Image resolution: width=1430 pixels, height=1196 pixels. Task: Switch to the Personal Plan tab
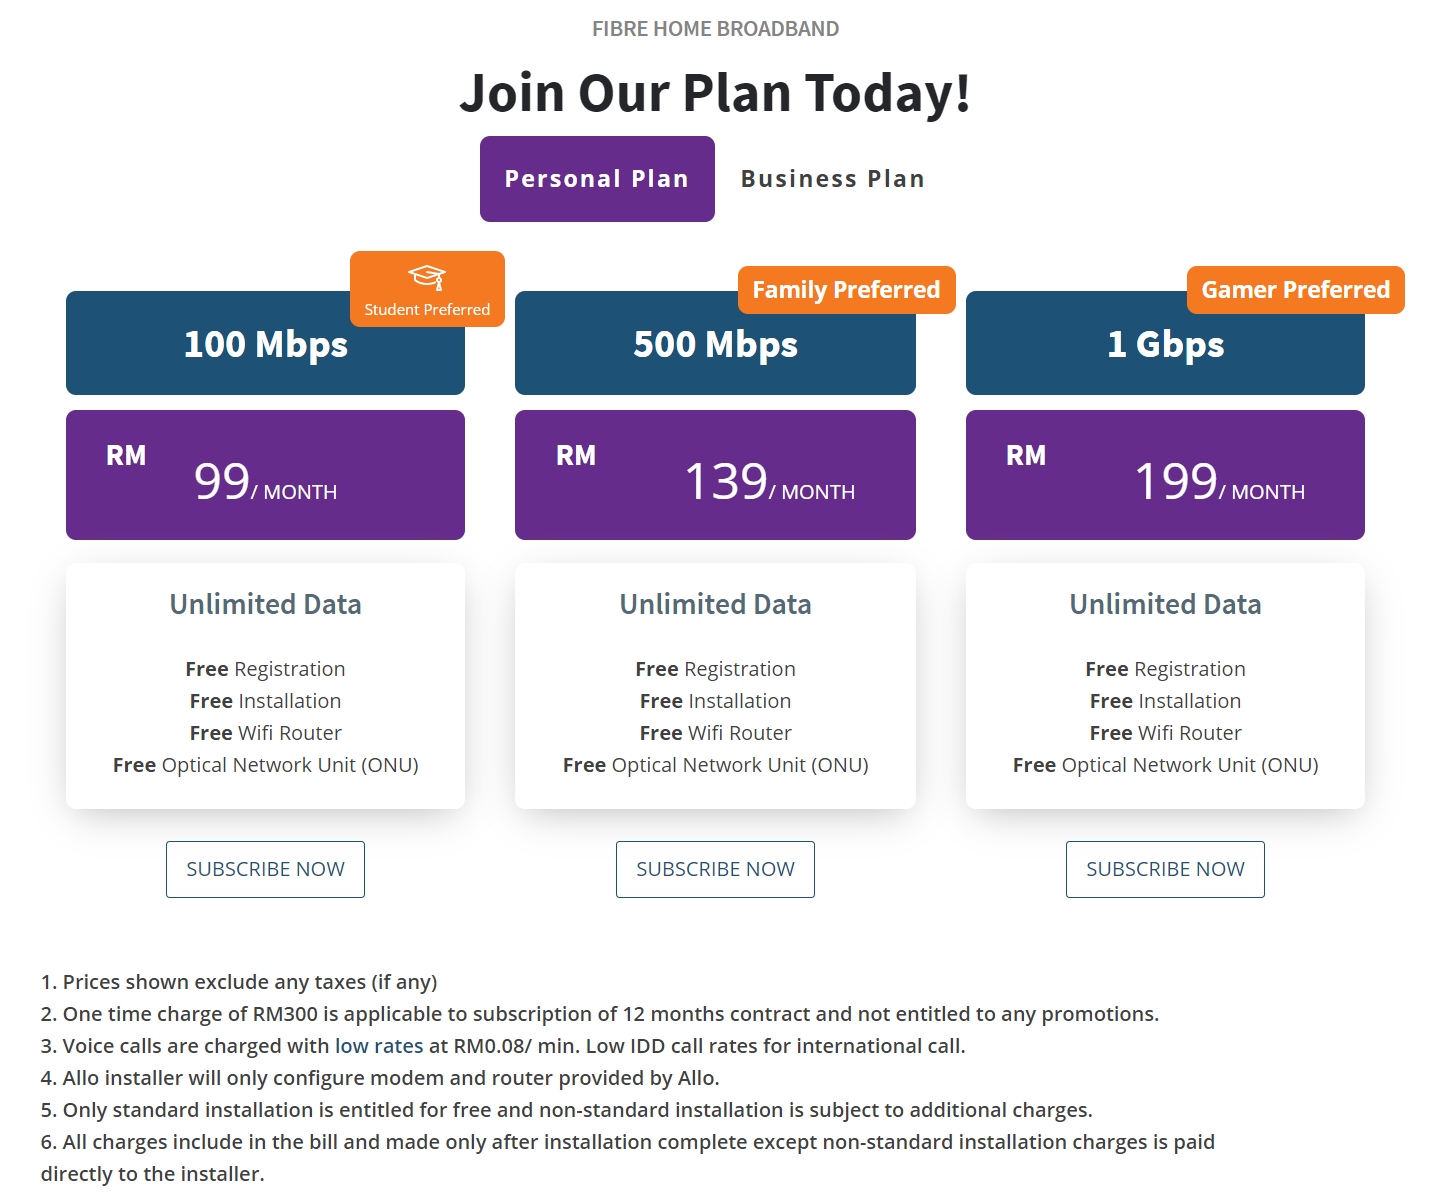pos(597,179)
